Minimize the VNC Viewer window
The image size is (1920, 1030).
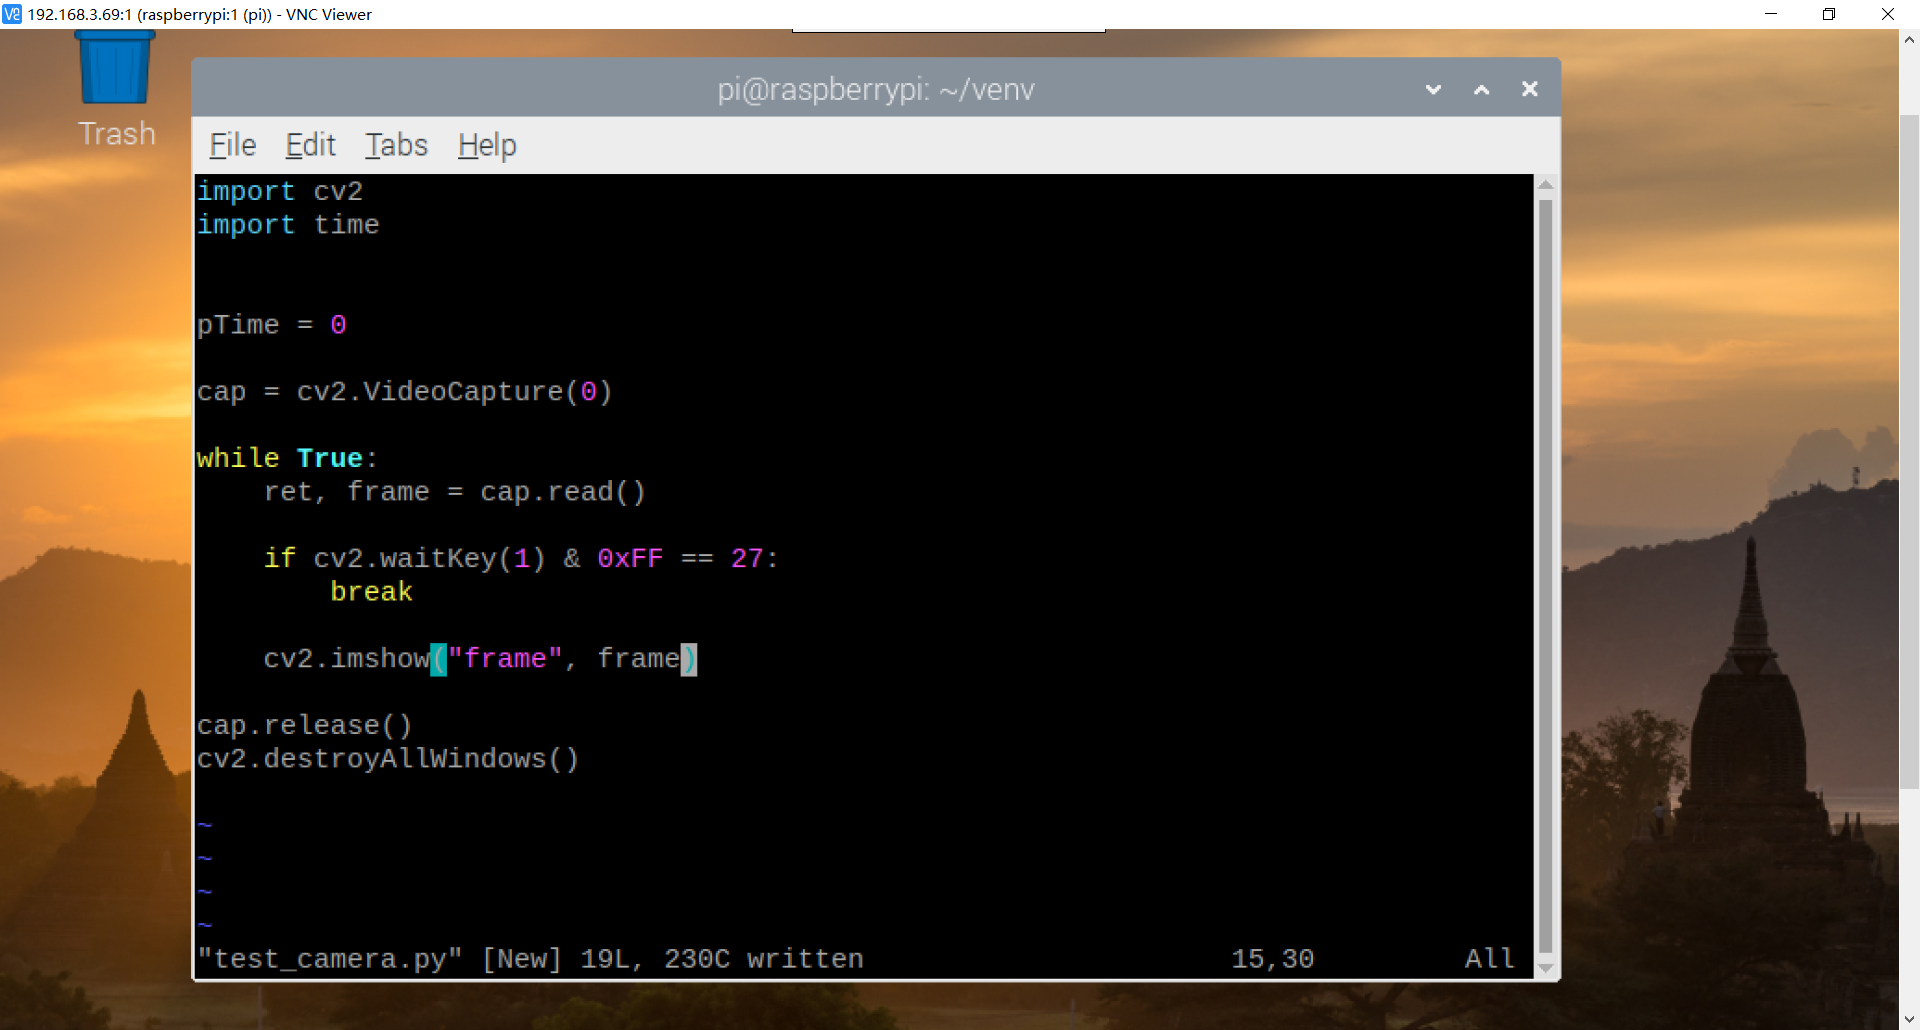(x=1771, y=14)
